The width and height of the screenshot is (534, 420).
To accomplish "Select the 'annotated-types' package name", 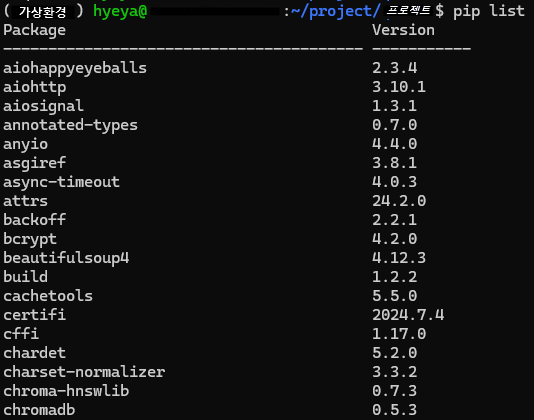I will [70, 125].
